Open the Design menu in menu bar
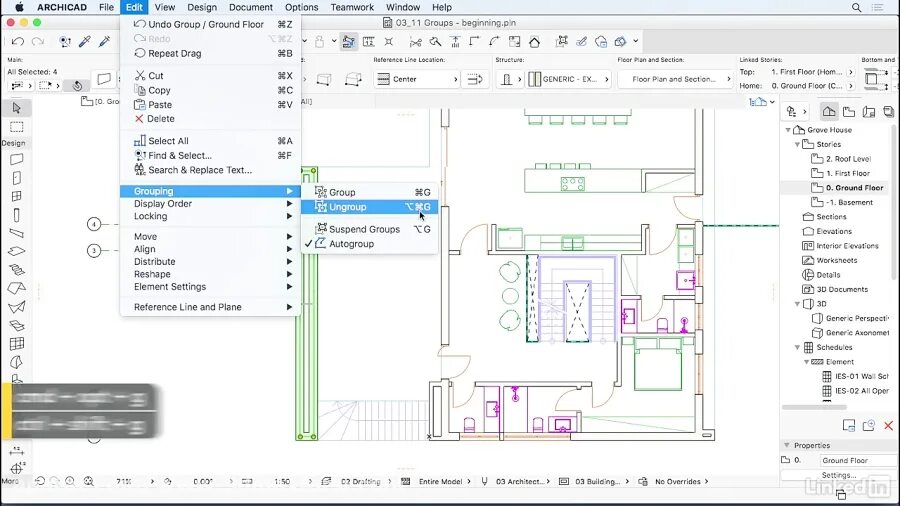900x506 pixels. [x=202, y=7]
